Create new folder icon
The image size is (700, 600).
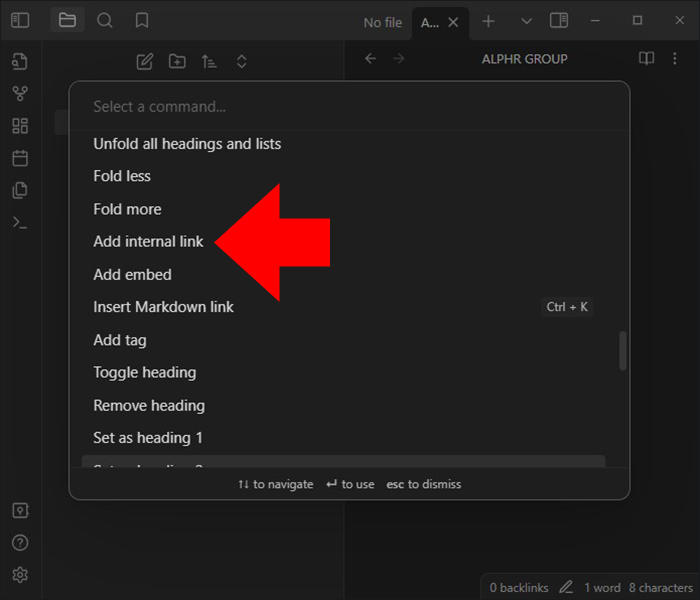pyautogui.click(x=177, y=62)
